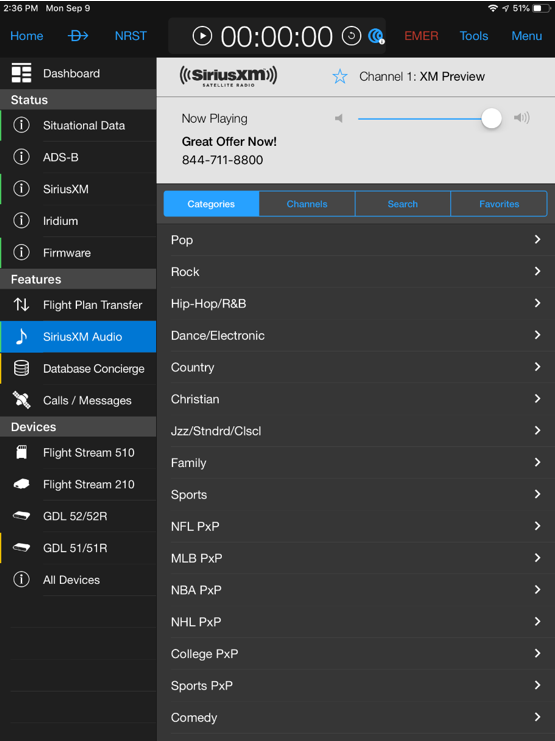Favorite Channel 1 with the star icon
555x741 pixels.
click(339, 76)
